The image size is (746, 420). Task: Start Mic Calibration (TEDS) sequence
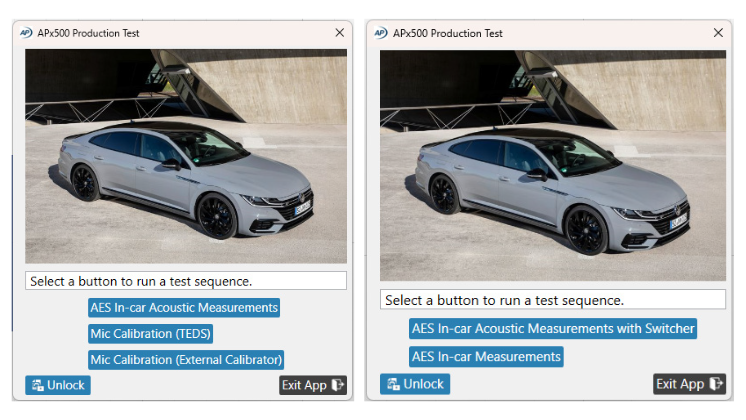pos(151,333)
